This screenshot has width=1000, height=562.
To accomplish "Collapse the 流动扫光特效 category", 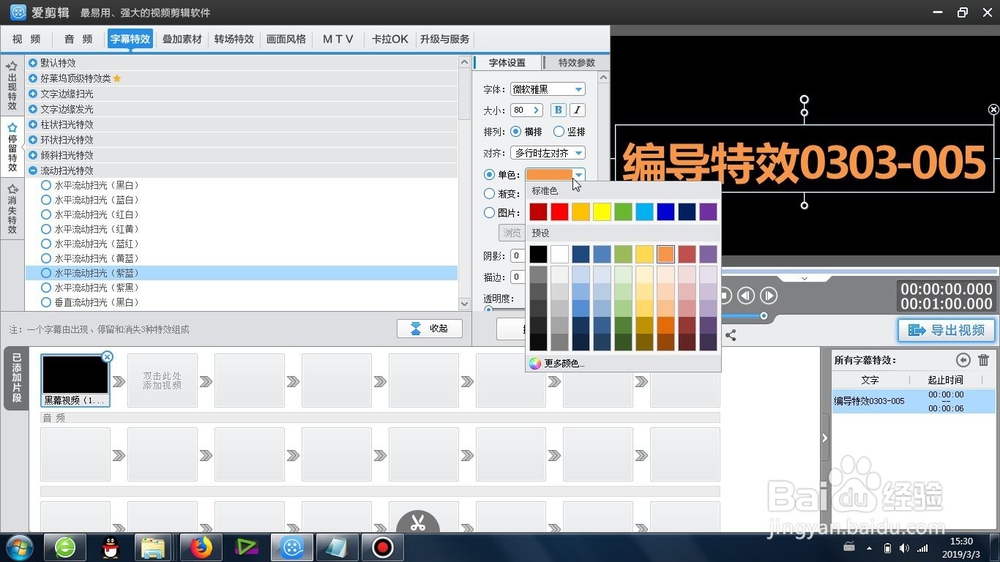I will pos(33,170).
